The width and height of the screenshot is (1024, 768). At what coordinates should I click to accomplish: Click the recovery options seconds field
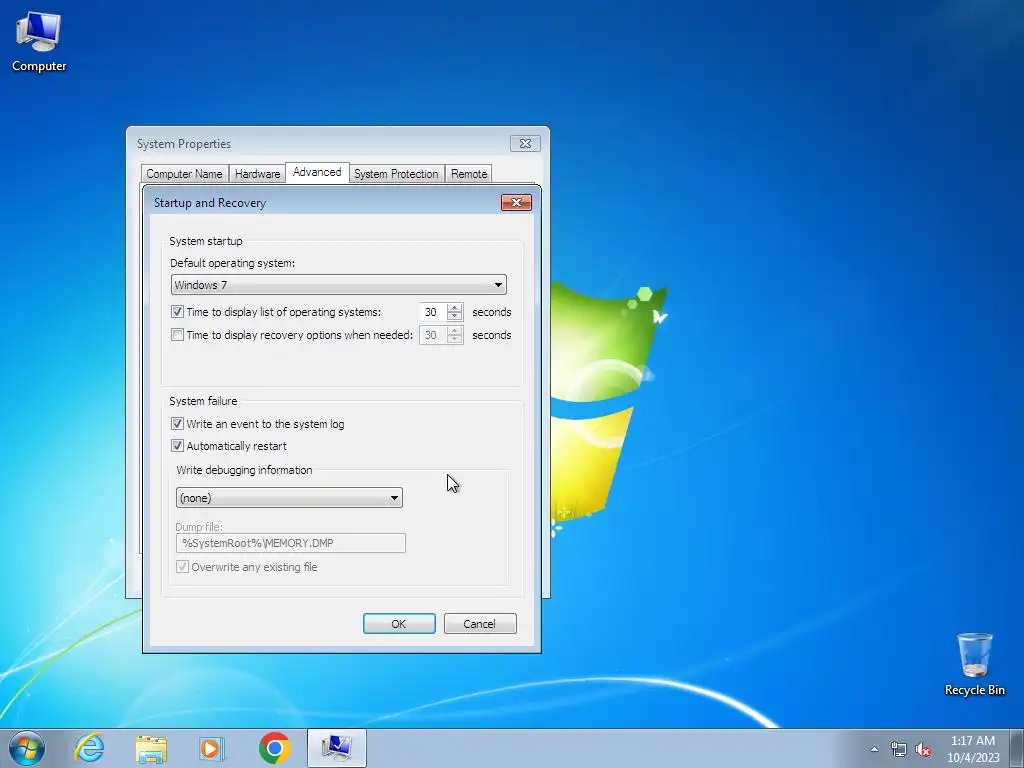tap(433, 335)
